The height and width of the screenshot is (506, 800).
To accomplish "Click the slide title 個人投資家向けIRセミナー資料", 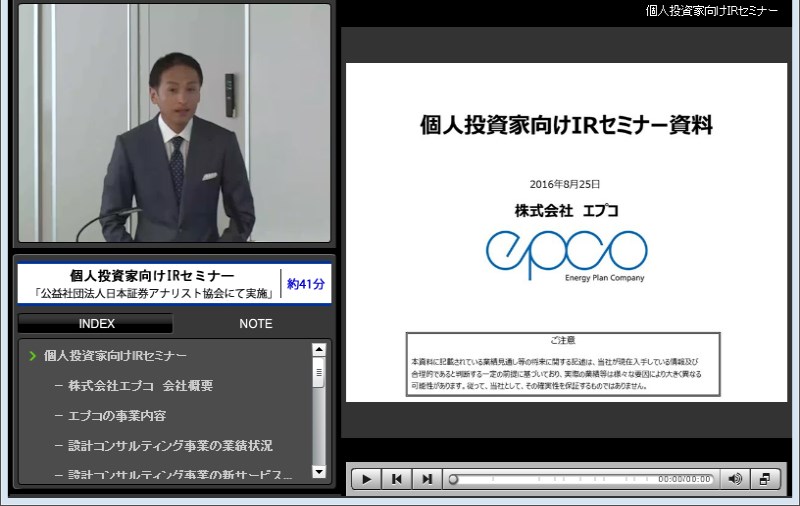I will point(566,125).
